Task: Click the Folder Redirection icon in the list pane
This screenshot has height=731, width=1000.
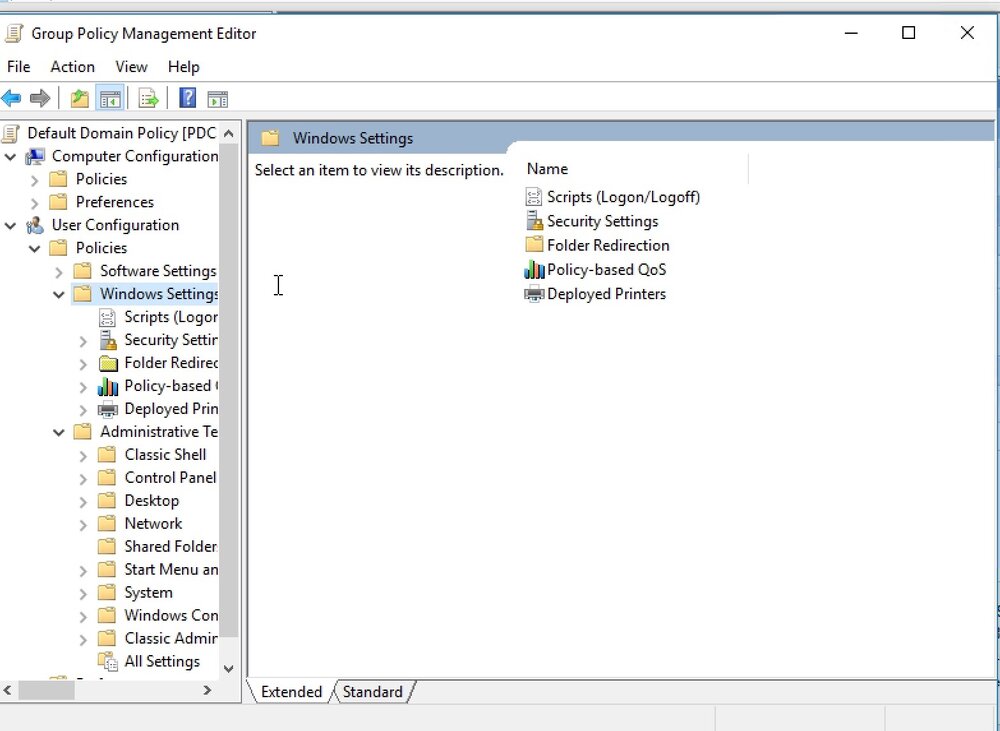Action: click(x=534, y=245)
